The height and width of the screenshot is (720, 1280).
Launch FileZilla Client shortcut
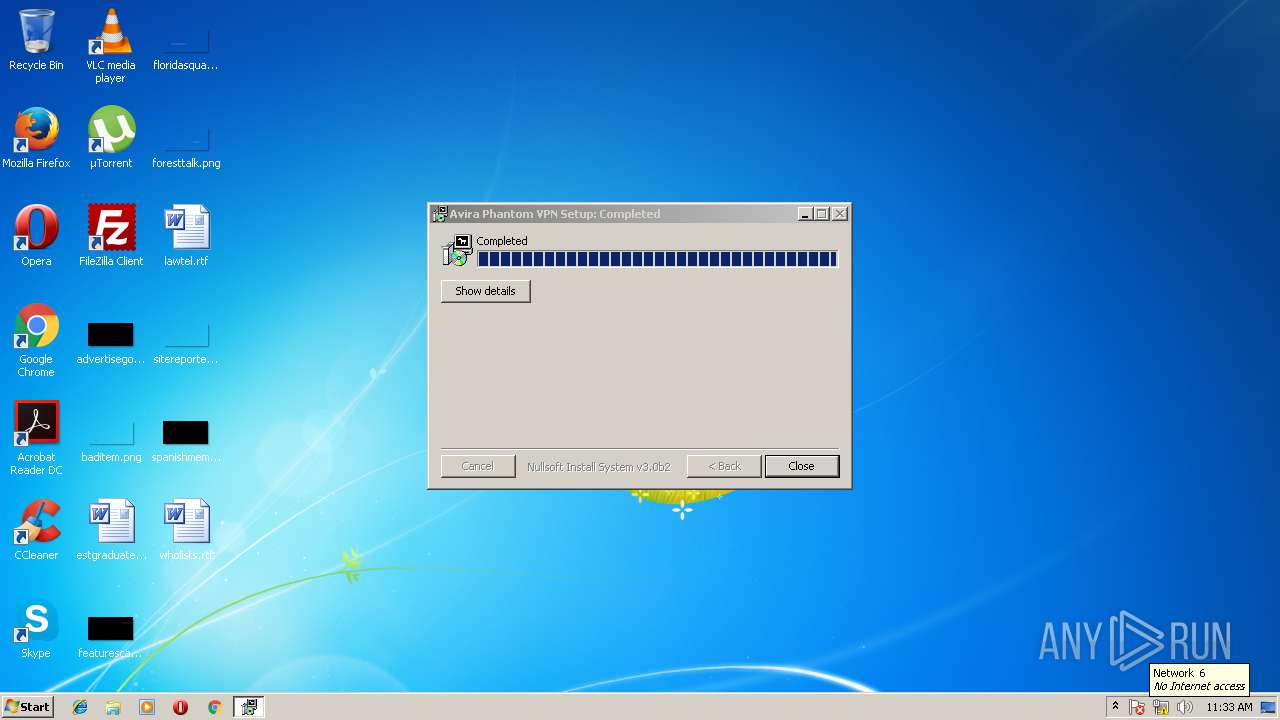[x=111, y=236]
